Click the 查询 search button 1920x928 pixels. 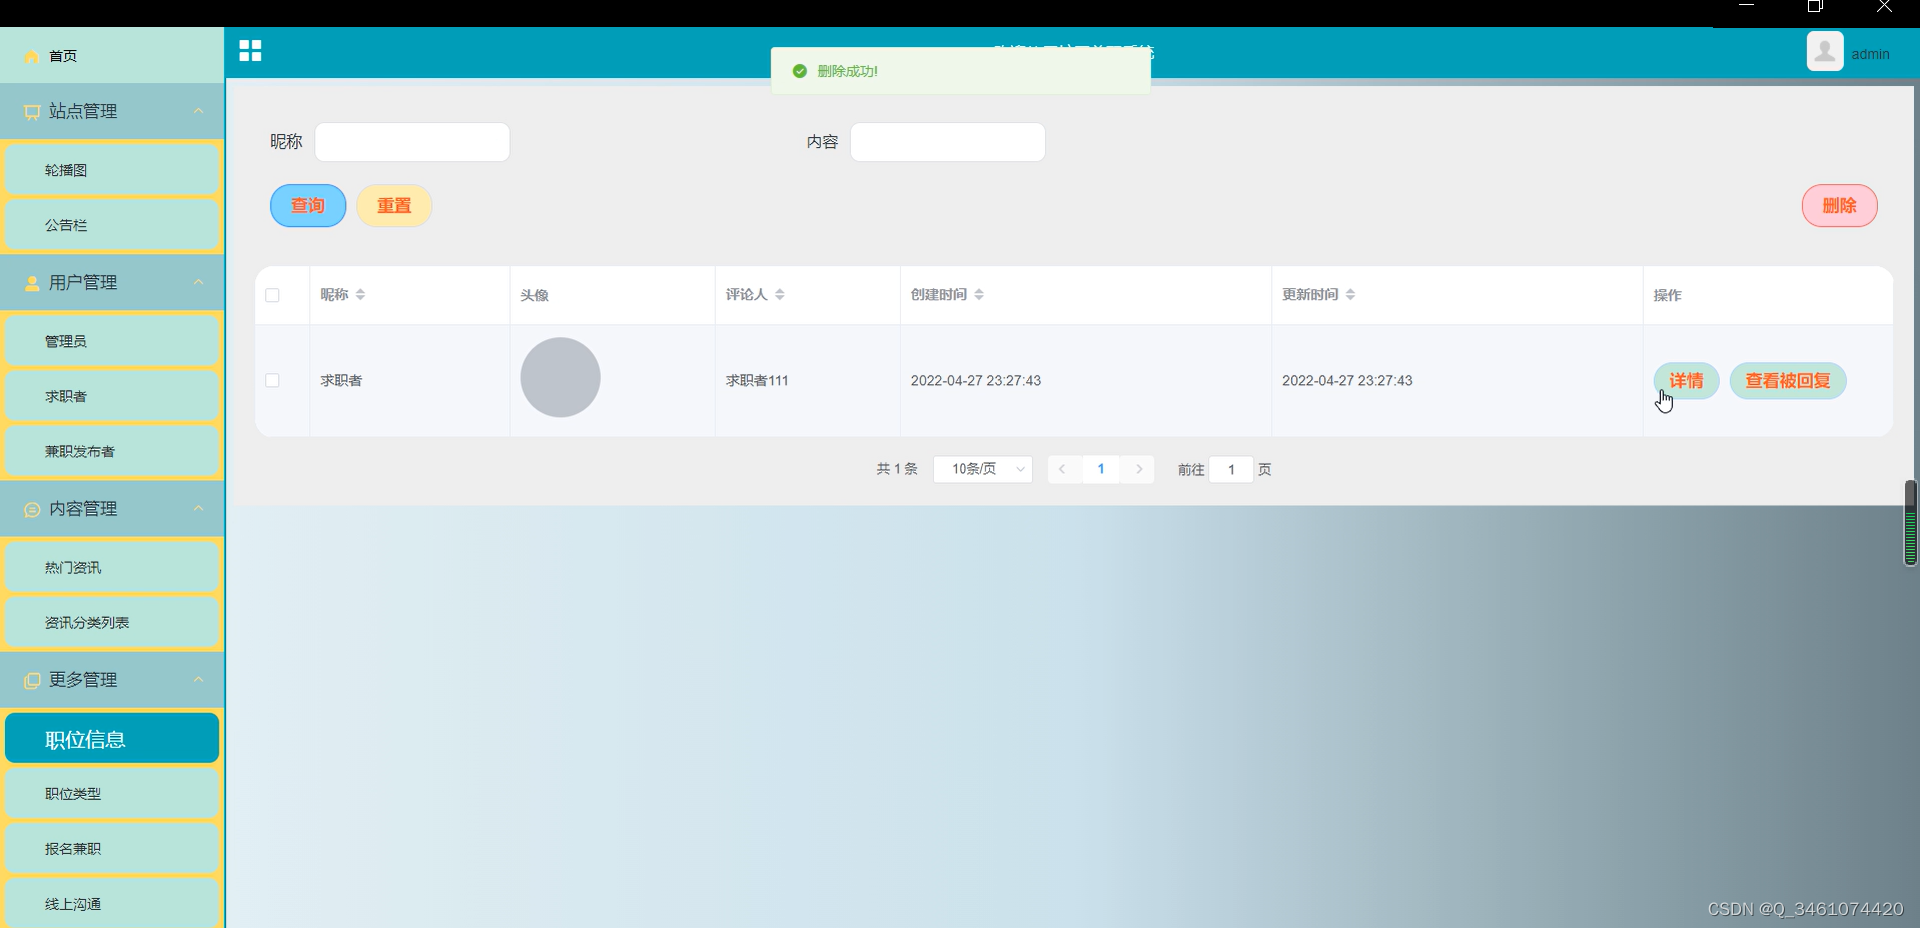tap(308, 206)
